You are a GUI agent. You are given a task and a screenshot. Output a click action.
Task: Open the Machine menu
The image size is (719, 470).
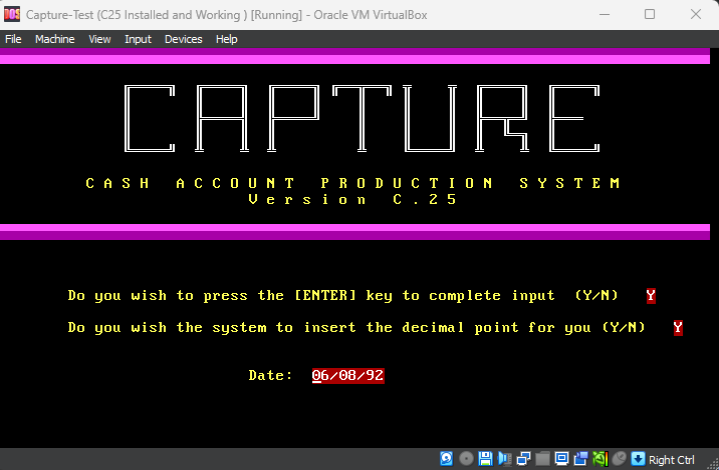55,39
